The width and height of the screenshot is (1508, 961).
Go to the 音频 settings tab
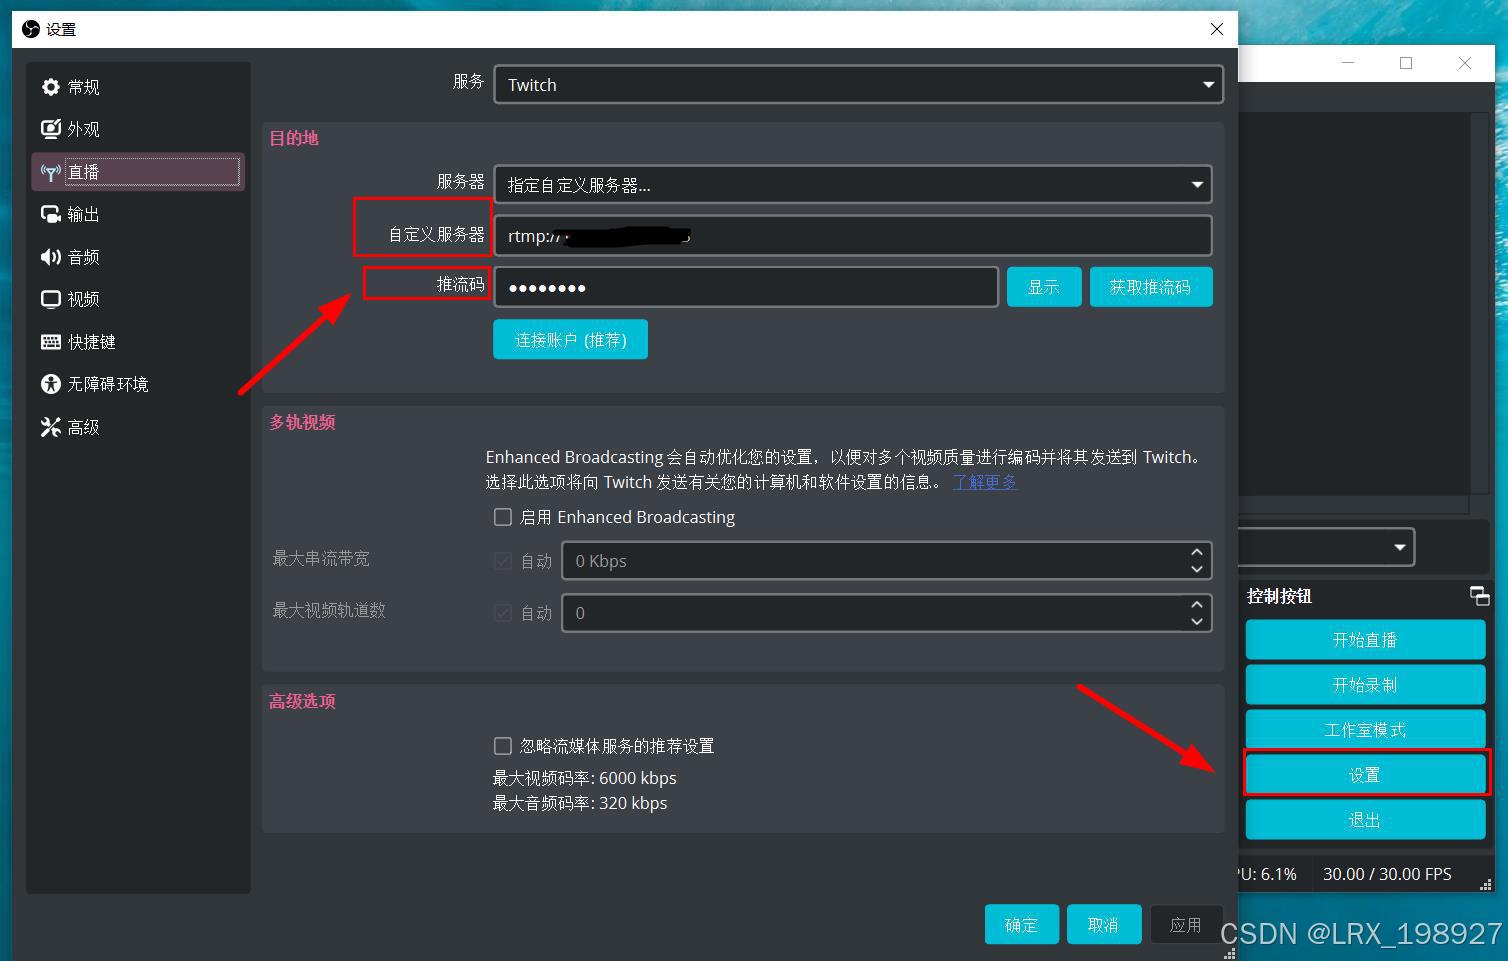click(138, 257)
